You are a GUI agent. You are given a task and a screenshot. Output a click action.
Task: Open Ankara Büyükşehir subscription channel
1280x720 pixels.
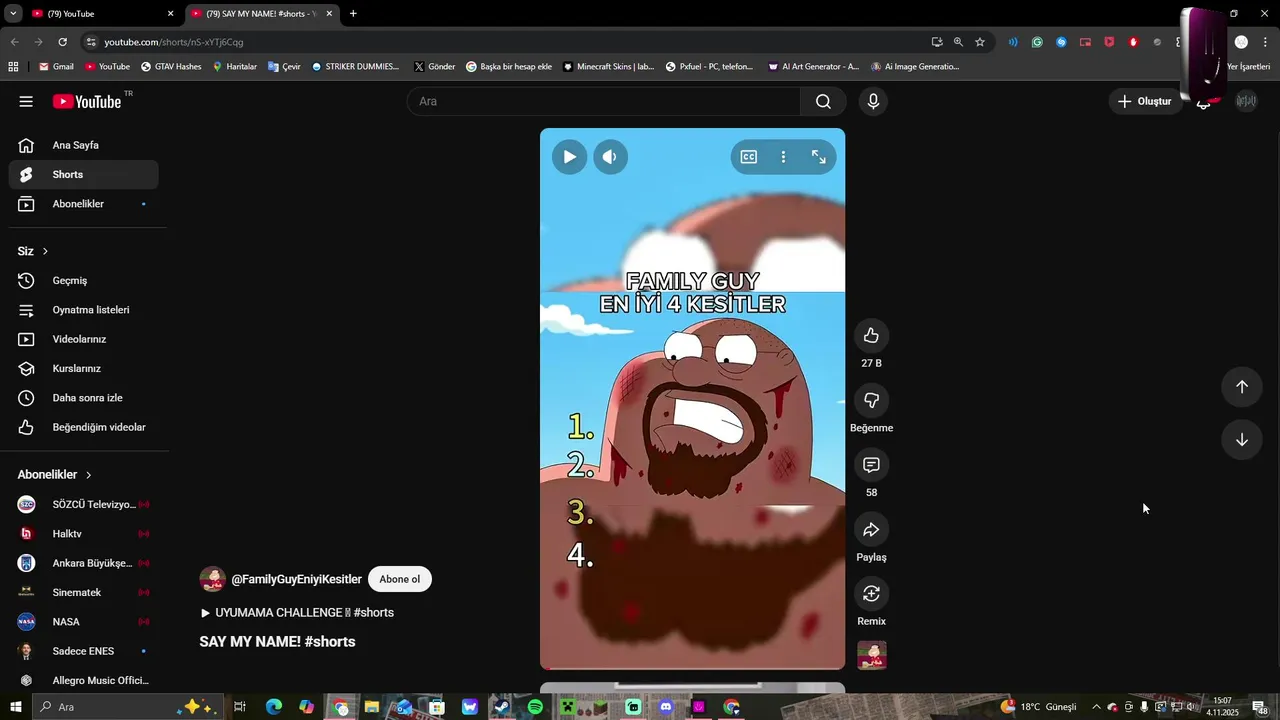click(x=84, y=563)
